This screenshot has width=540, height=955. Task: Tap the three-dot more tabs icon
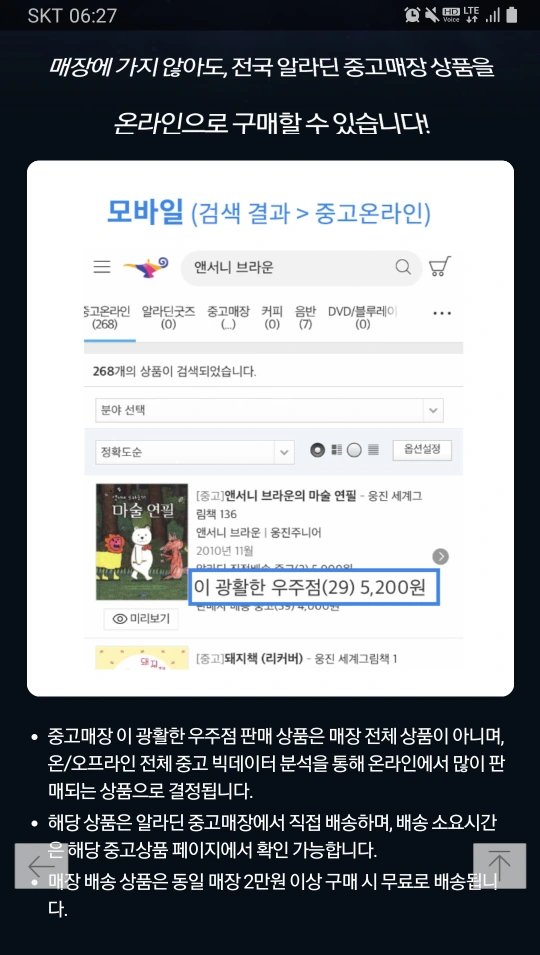pos(441,313)
